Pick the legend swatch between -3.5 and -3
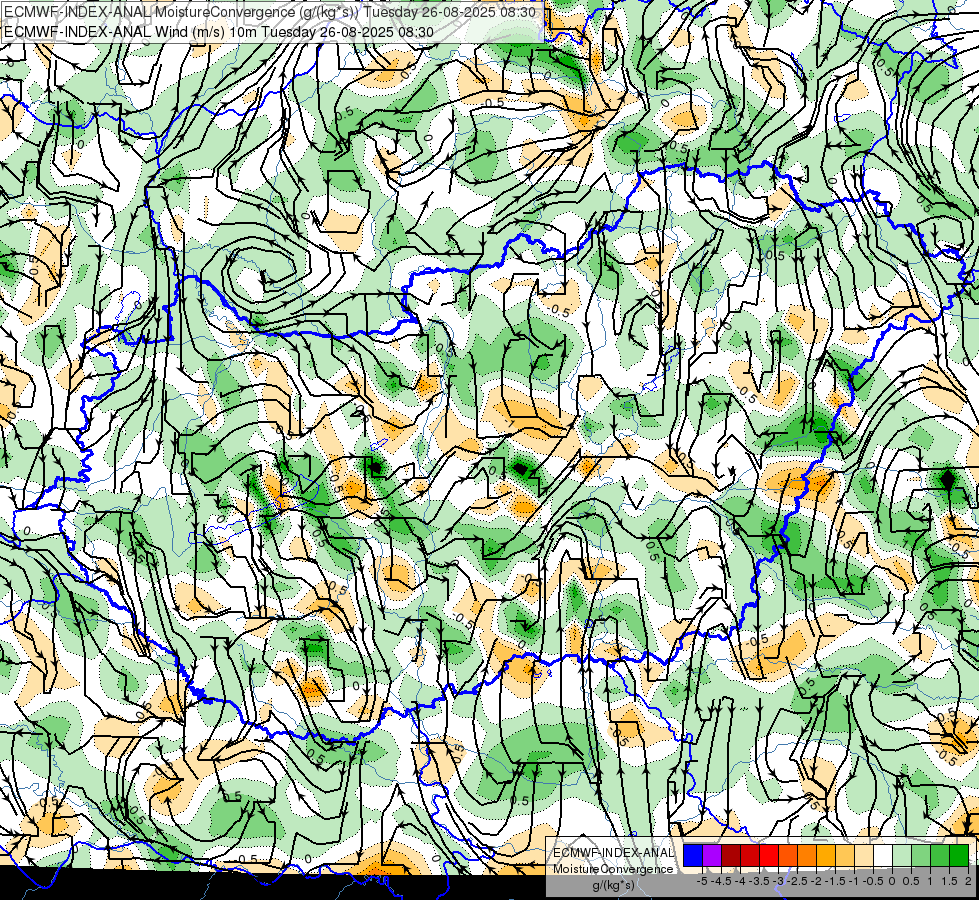Screen dimensions: 979x900 pos(769,855)
